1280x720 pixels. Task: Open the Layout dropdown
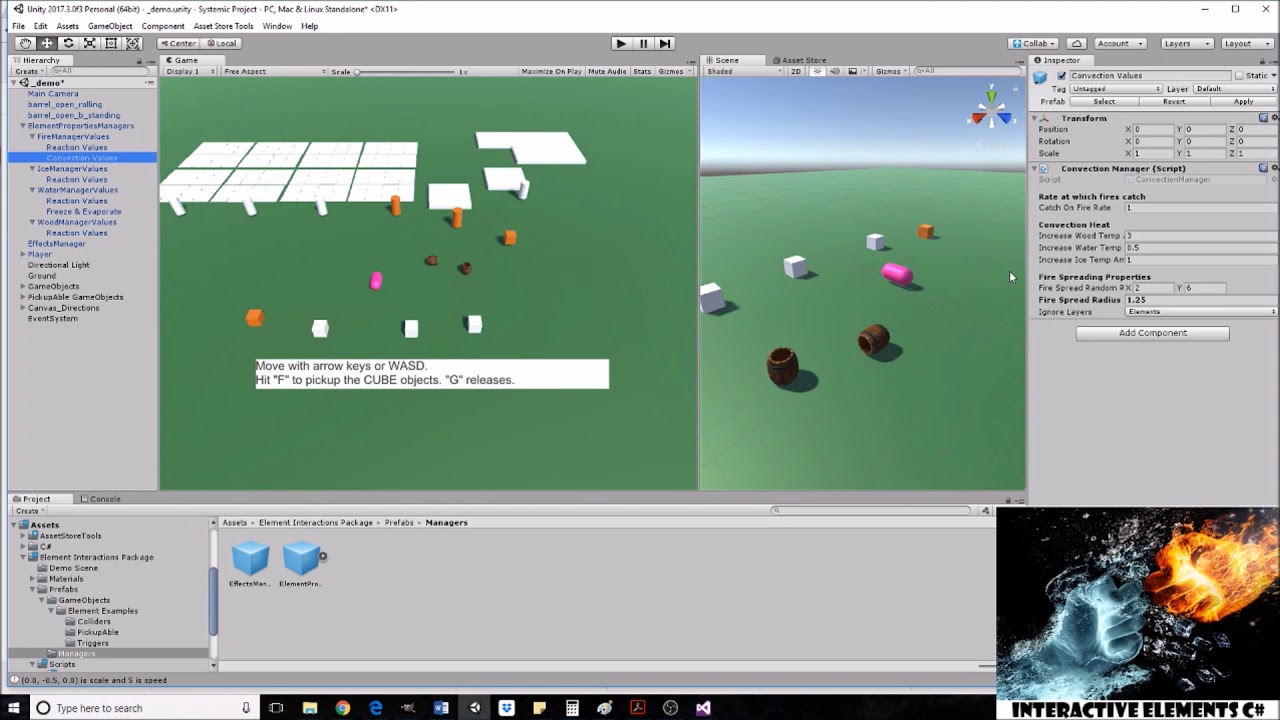click(1247, 43)
